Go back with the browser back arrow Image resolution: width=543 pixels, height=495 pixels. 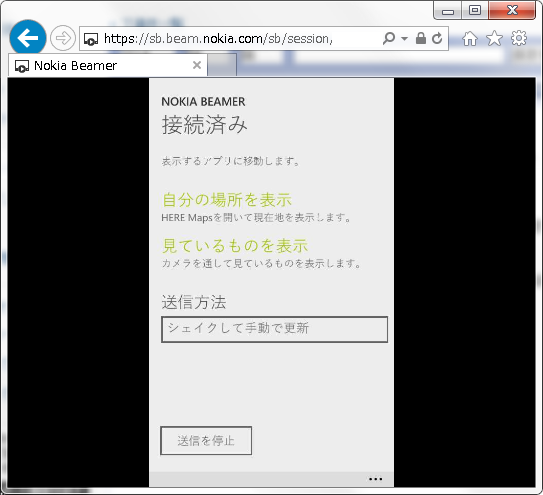click(28, 38)
